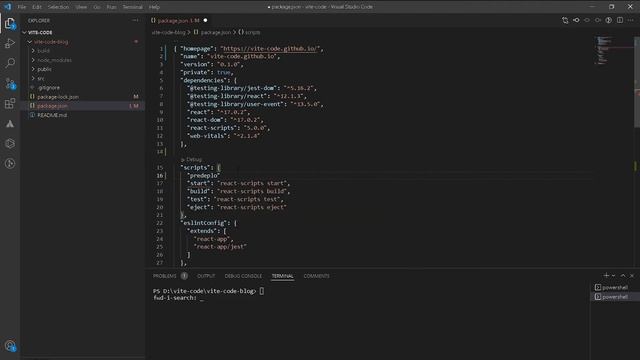Collapse the vite-code-blog folder
The height and width of the screenshot is (360, 640).
pos(30,42)
